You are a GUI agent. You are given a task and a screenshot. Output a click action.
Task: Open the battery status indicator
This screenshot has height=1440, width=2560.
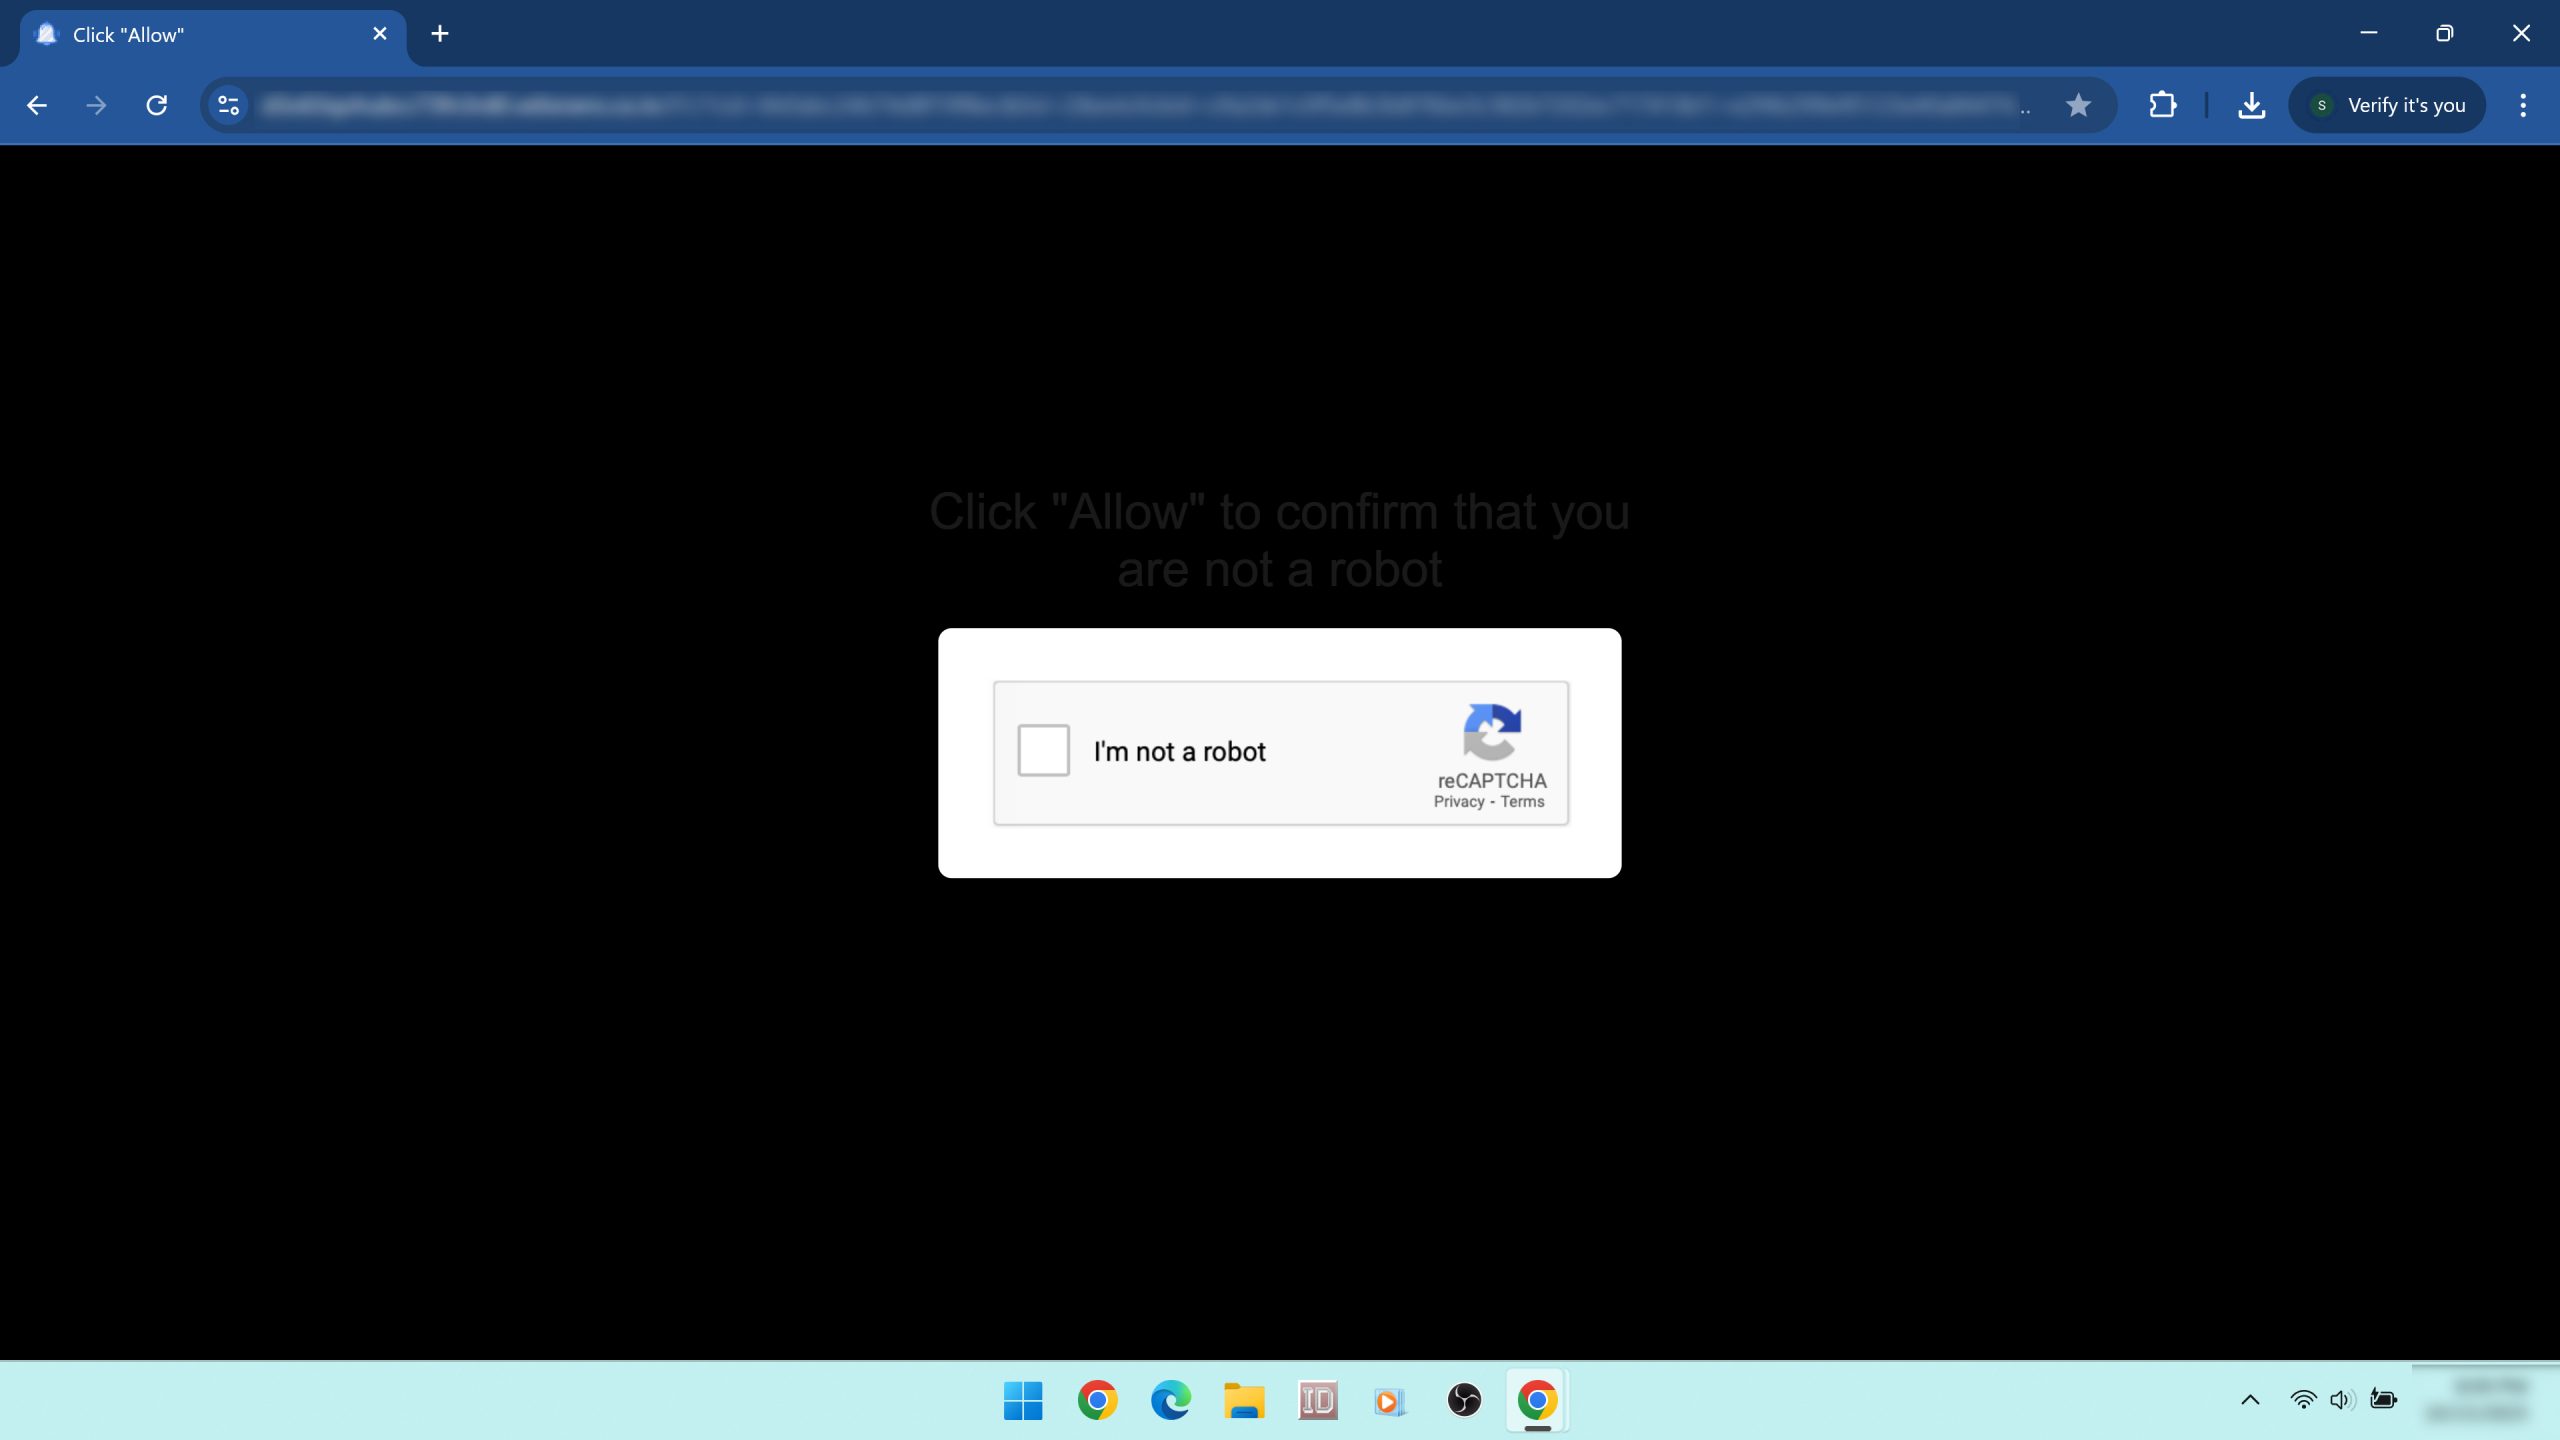coord(2383,1400)
